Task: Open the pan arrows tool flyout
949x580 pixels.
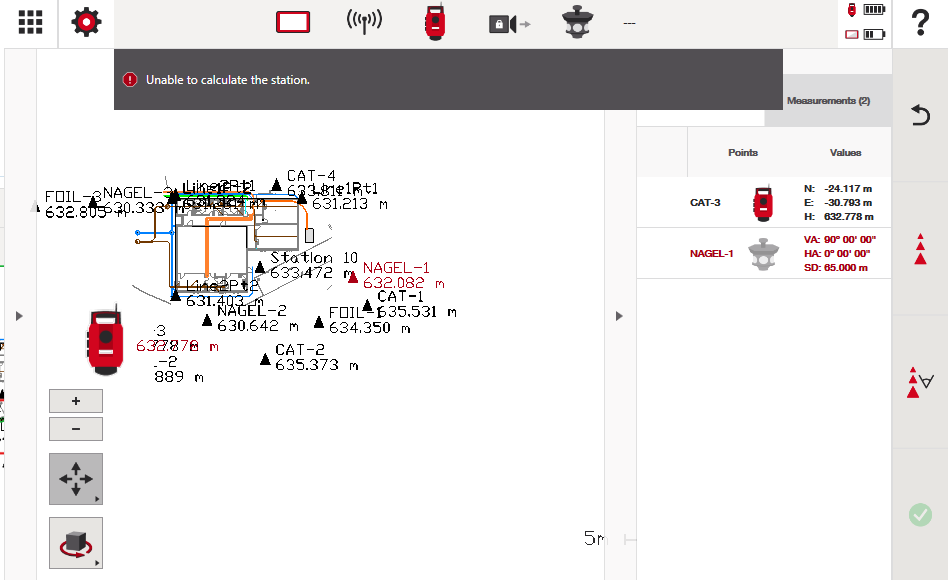Action: click(76, 479)
